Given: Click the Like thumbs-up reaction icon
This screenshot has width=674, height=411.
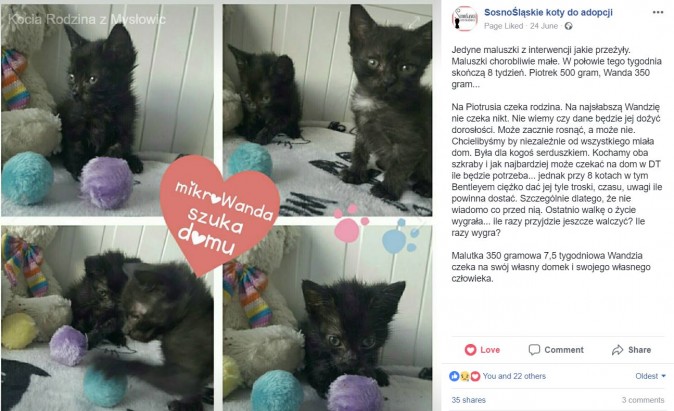Looking at the screenshot, I should [x=454, y=376].
